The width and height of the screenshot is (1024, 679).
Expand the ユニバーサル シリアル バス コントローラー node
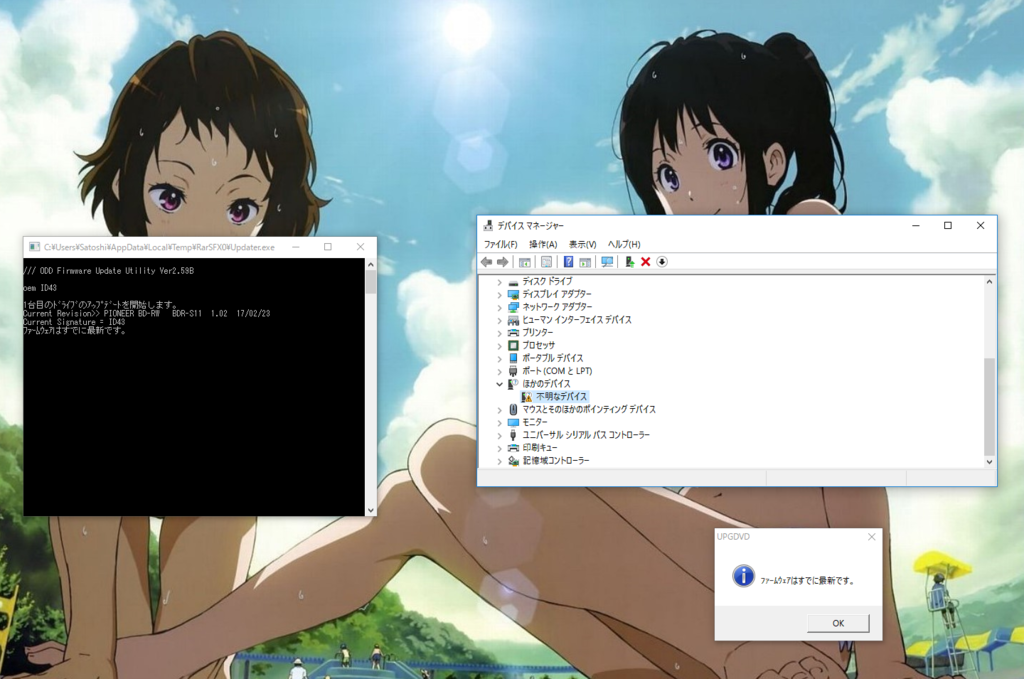tap(500, 435)
